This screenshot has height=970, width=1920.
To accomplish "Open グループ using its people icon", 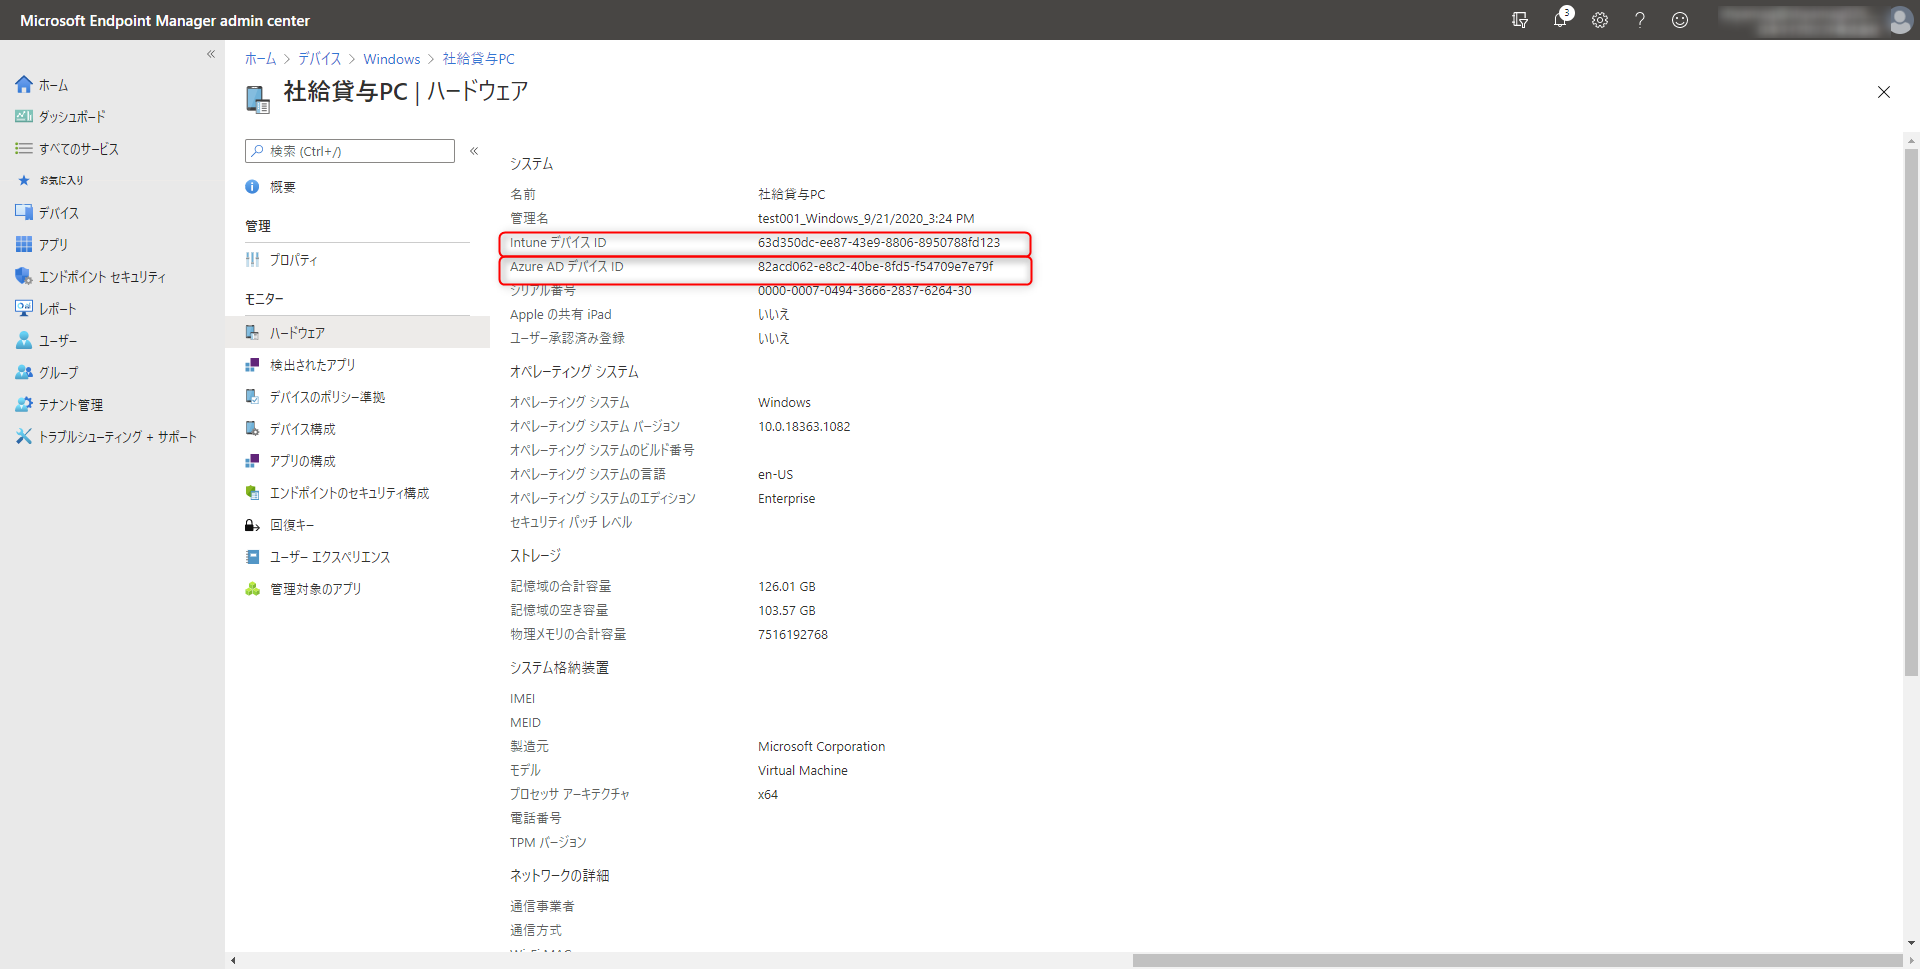I will pyautogui.click(x=24, y=372).
